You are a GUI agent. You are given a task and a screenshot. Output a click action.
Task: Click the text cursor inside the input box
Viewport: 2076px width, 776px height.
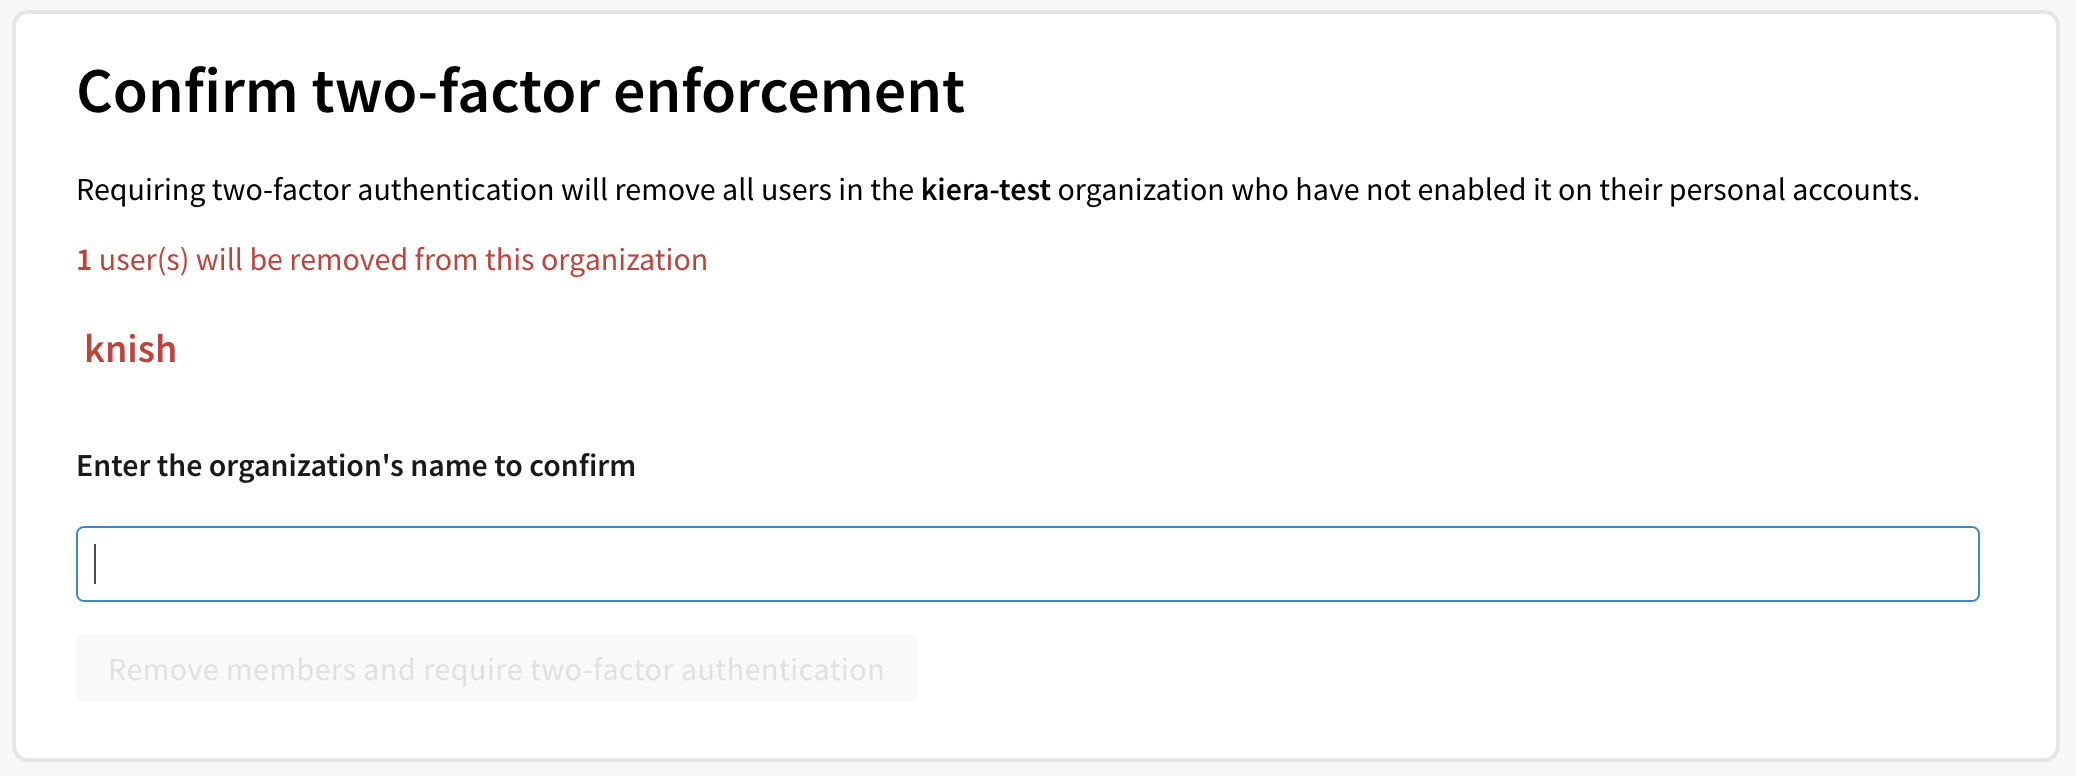95,563
